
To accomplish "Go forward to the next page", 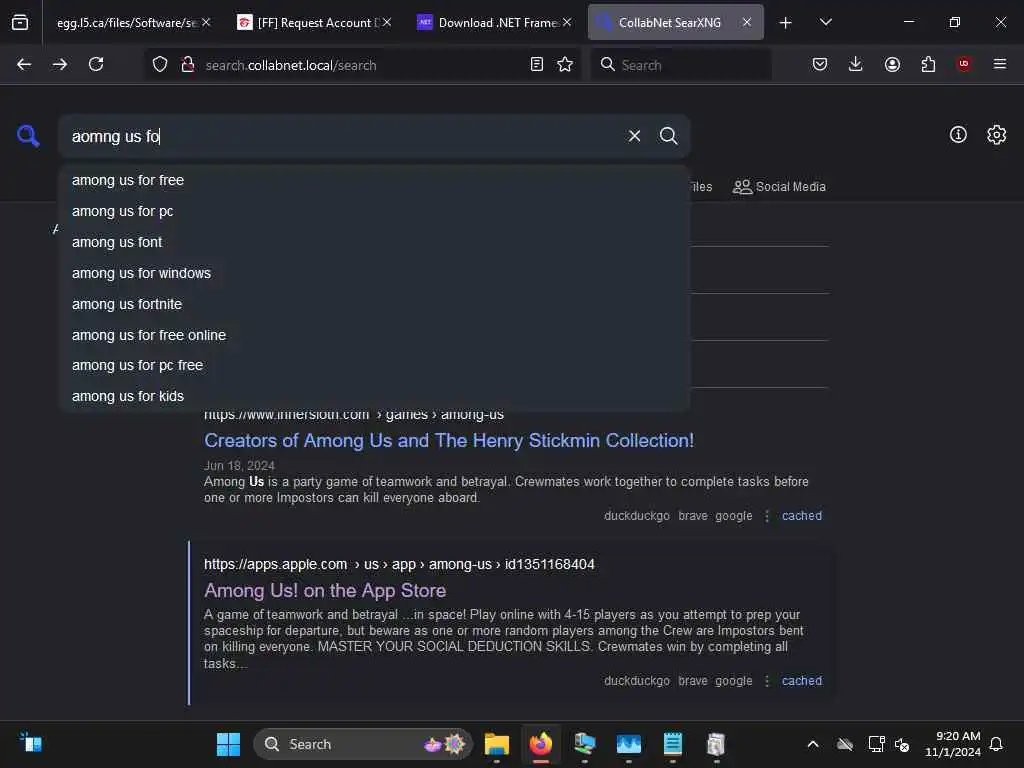I will point(59,64).
